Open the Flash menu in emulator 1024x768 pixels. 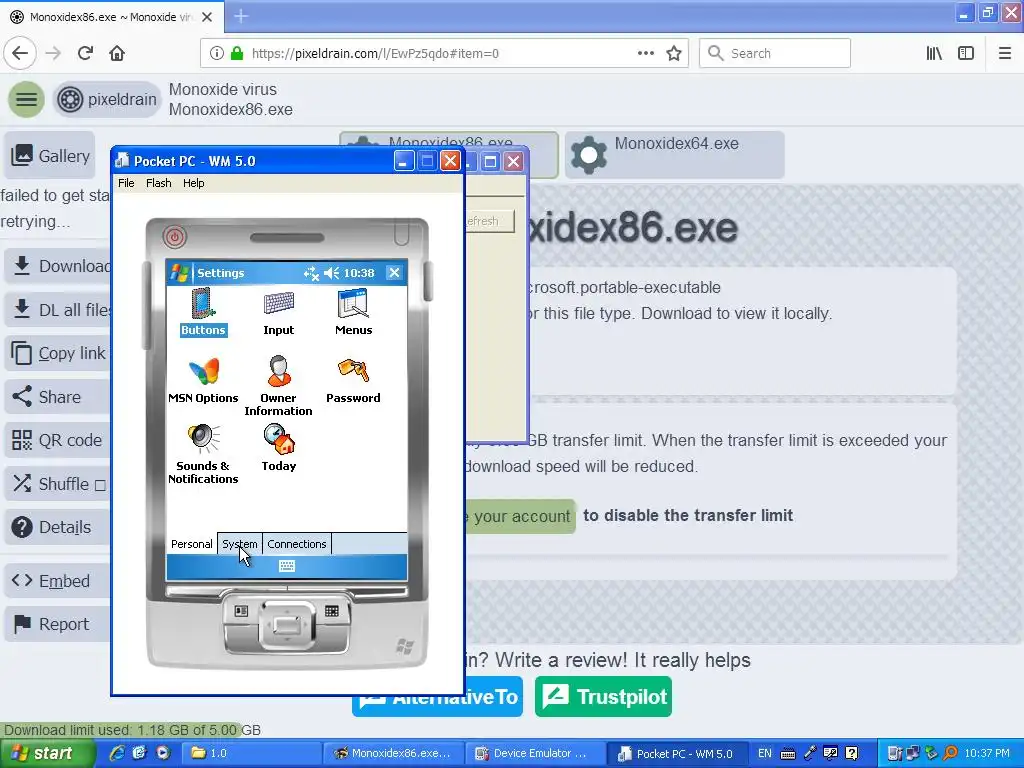pyautogui.click(x=159, y=183)
